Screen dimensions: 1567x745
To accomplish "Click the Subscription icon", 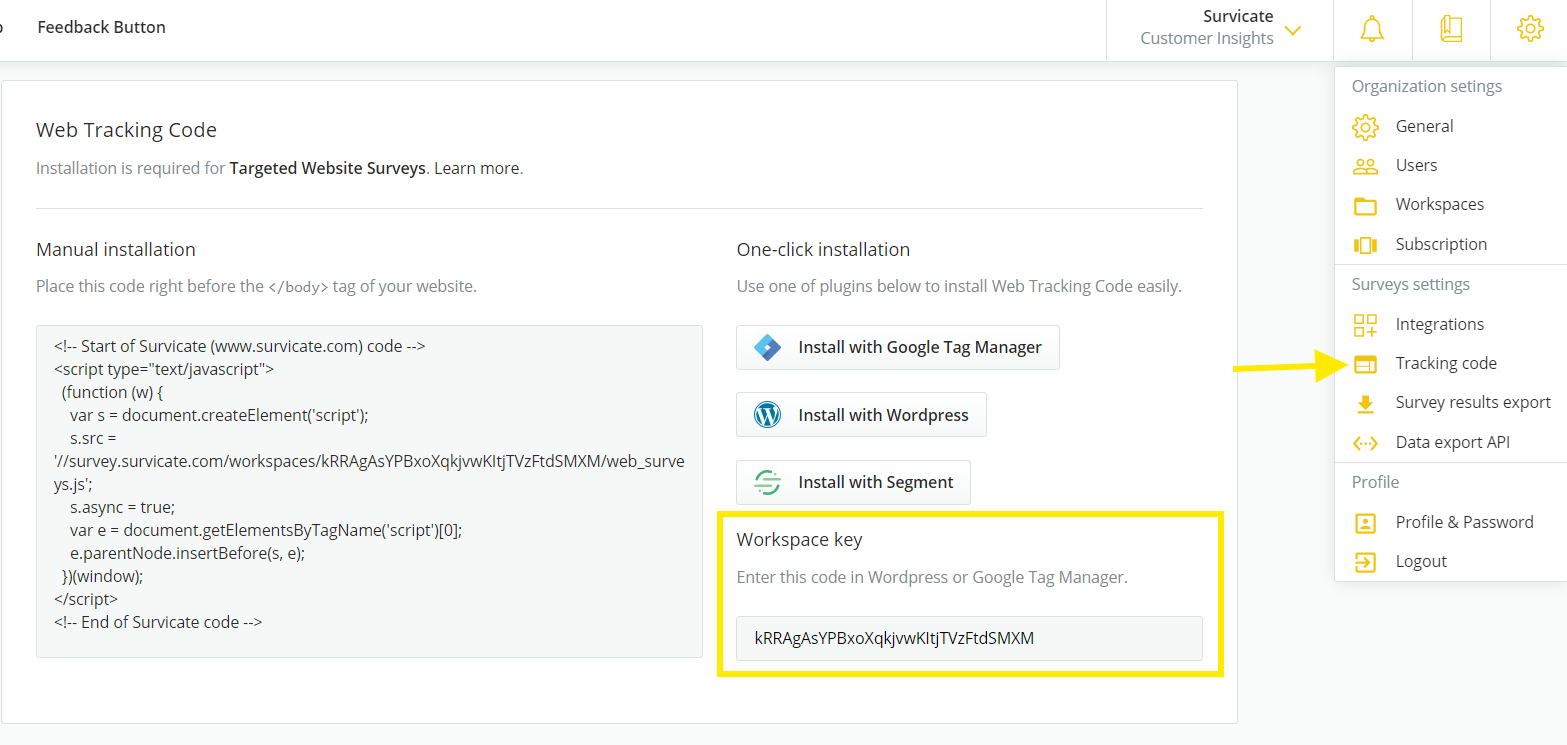I will pyautogui.click(x=1365, y=245).
